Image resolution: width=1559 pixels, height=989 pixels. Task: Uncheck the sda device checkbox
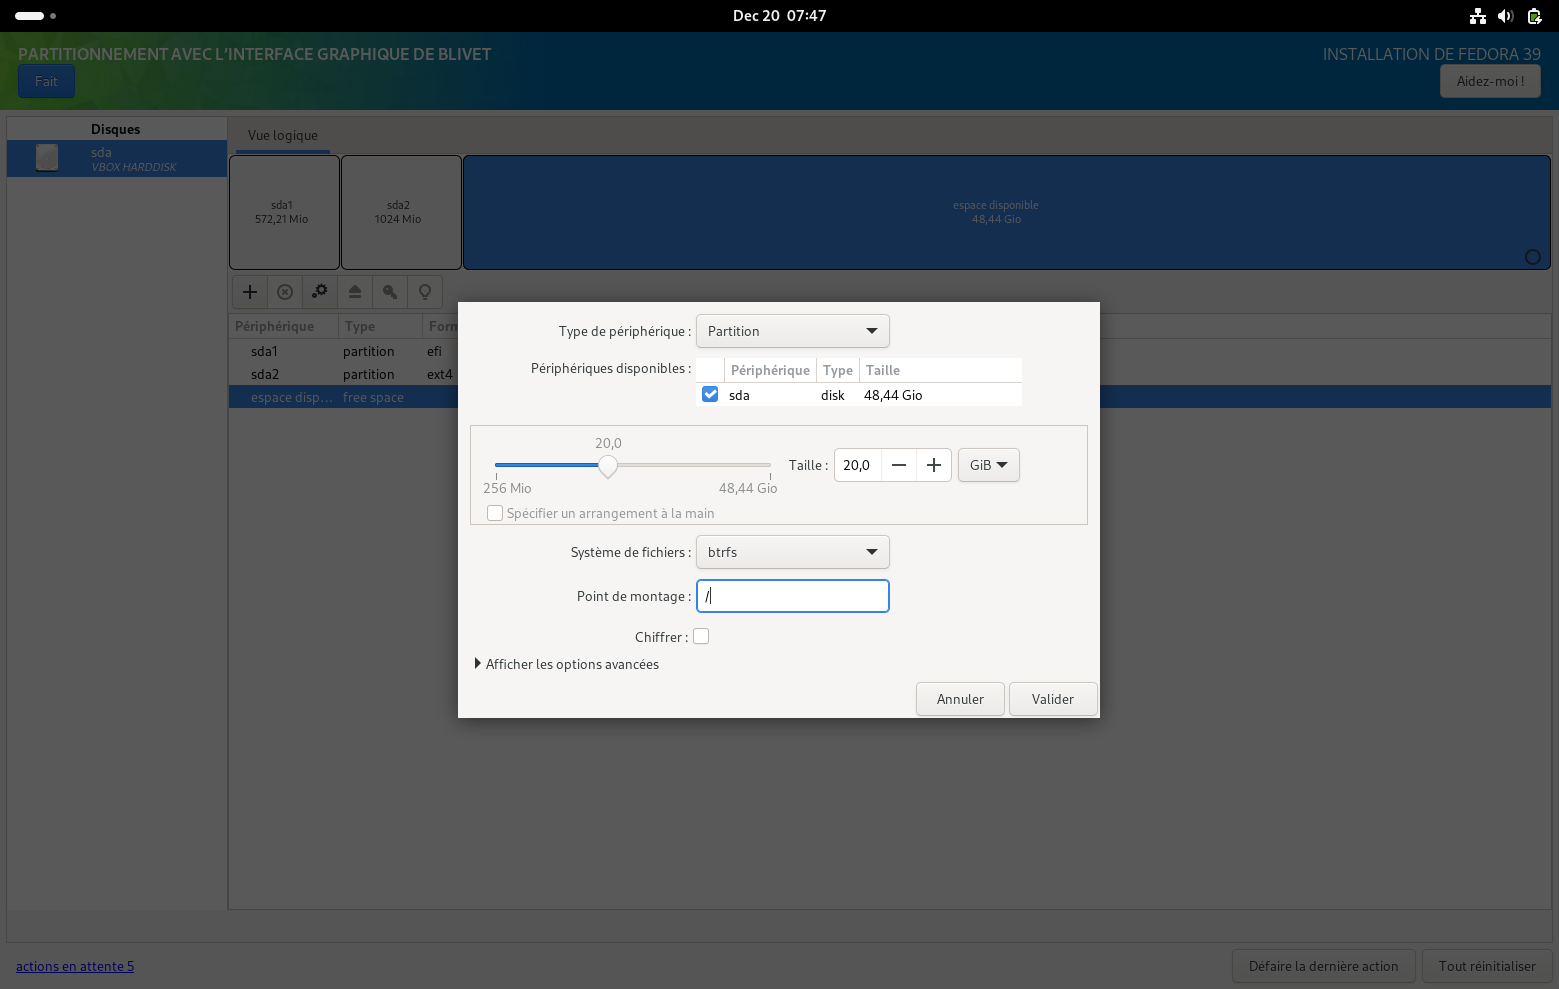coord(710,395)
